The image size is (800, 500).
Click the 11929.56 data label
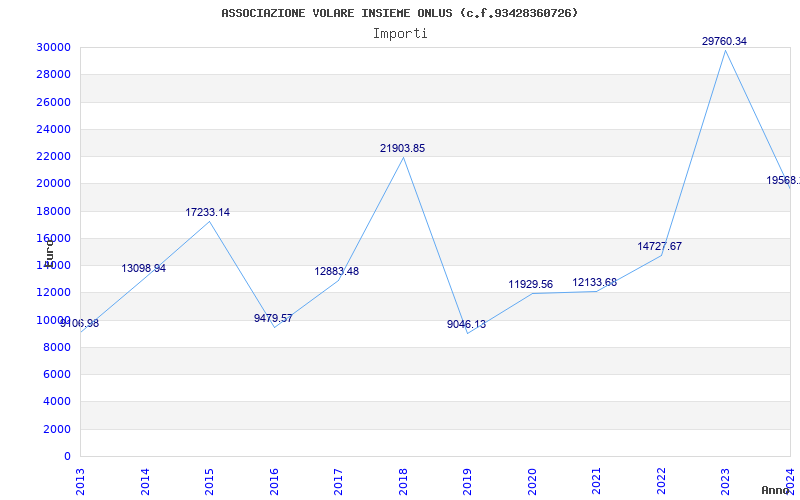point(530,284)
